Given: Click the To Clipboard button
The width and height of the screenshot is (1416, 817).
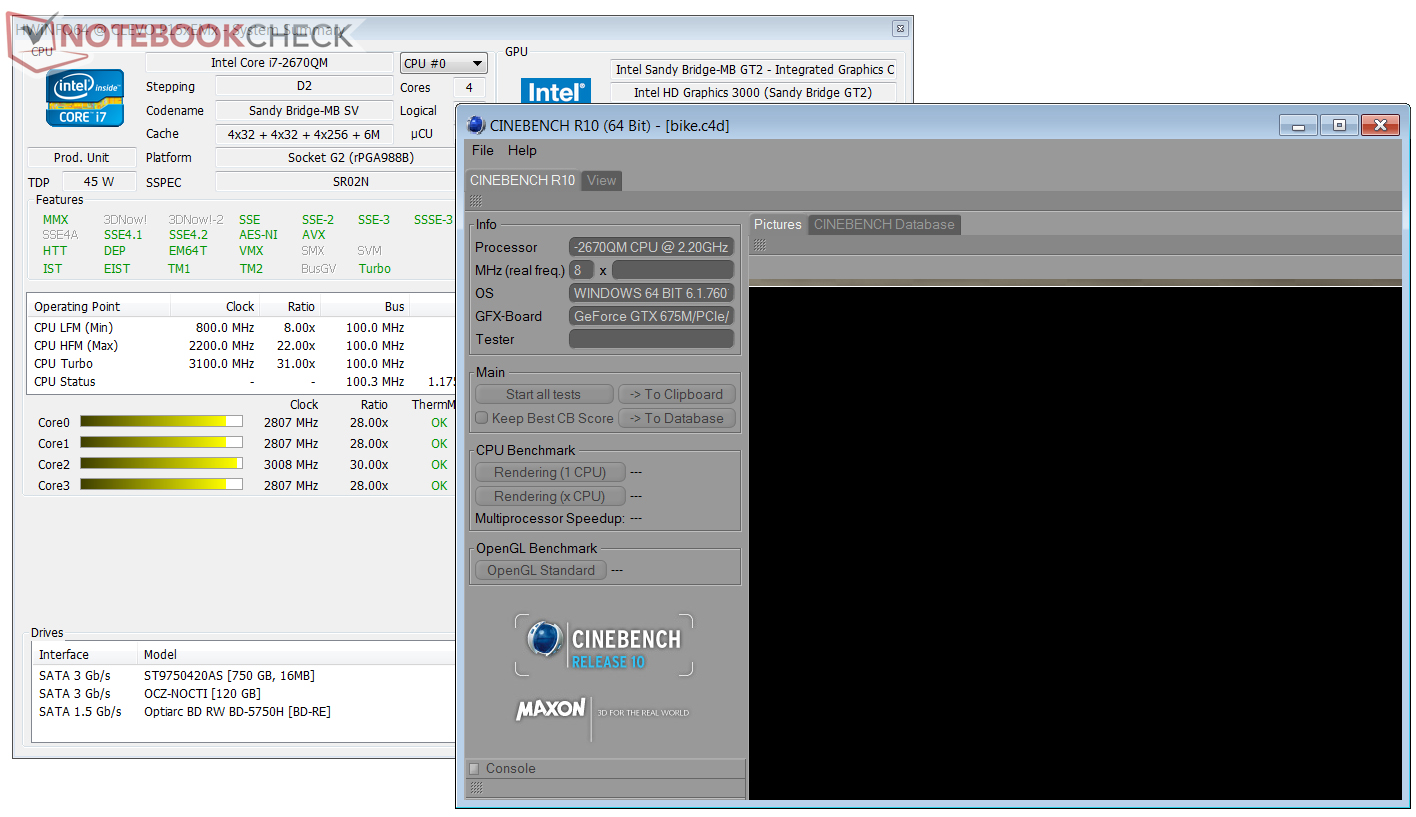Looking at the screenshot, I should click(677, 394).
